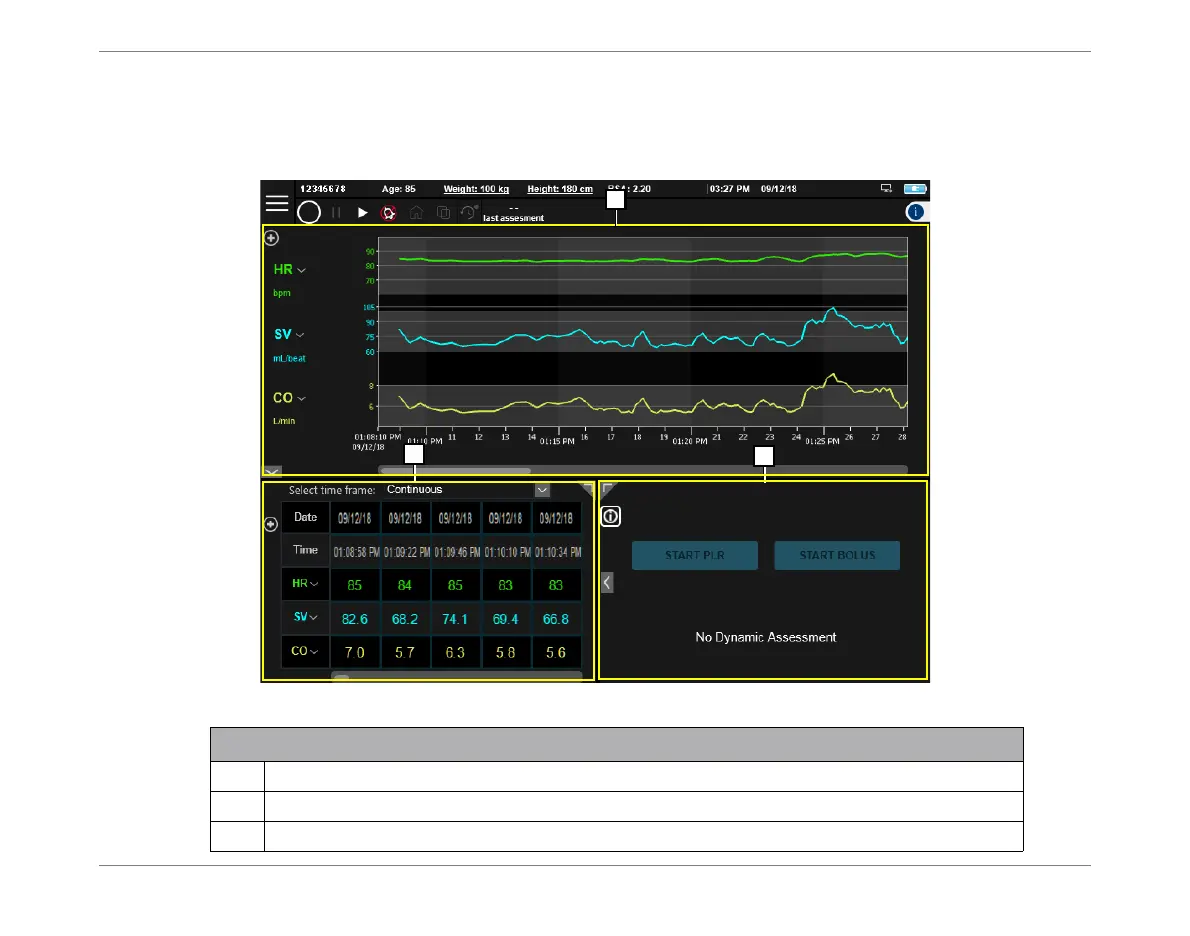
Task: Collapse the trend graph panel arrow
Action: pyautogui.click(x=272, y=471)
